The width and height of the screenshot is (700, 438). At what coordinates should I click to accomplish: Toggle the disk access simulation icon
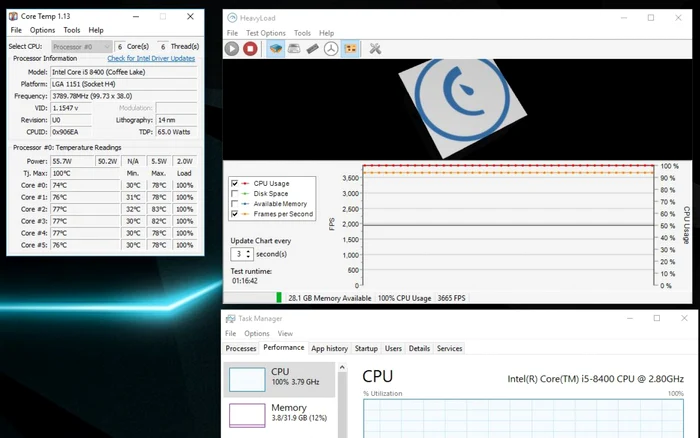331,49
